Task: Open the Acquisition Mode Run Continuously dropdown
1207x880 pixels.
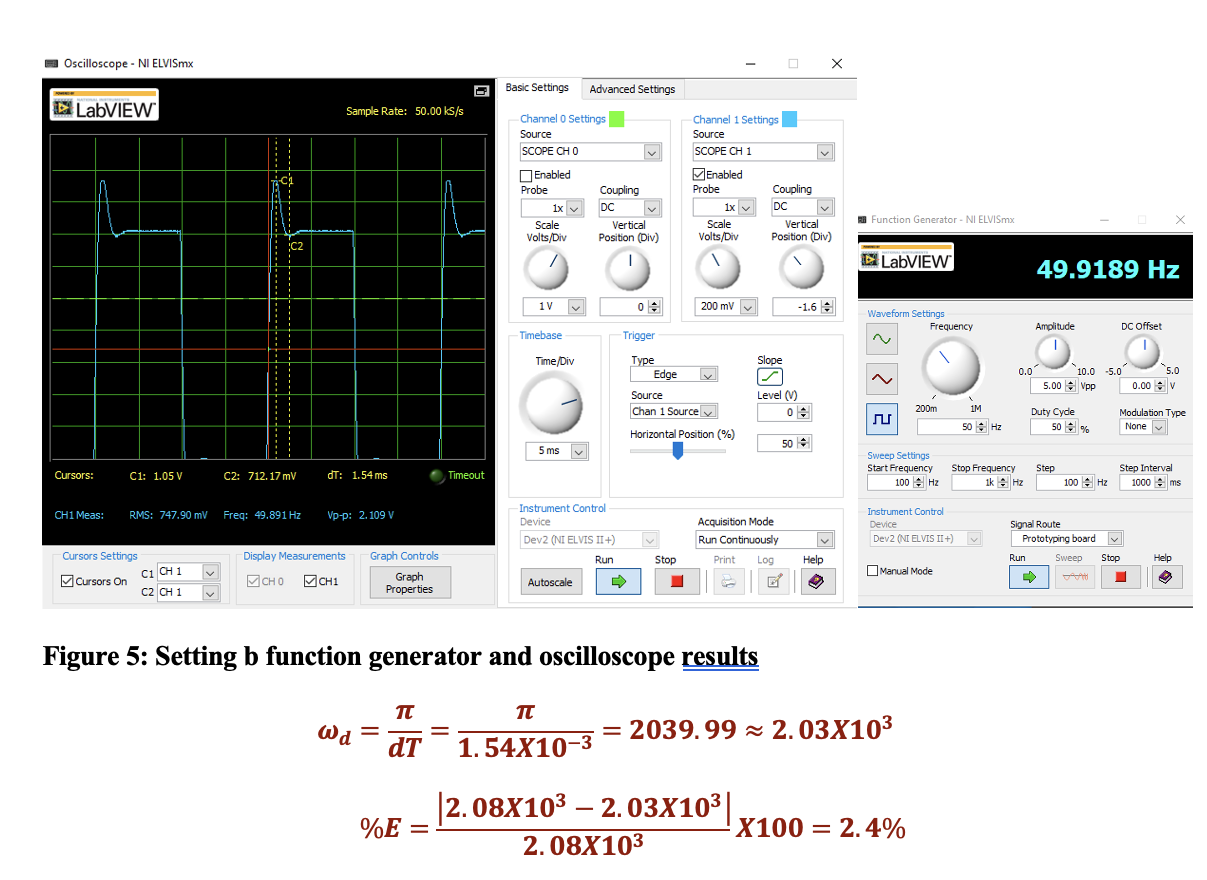Action: pos(766,540)
